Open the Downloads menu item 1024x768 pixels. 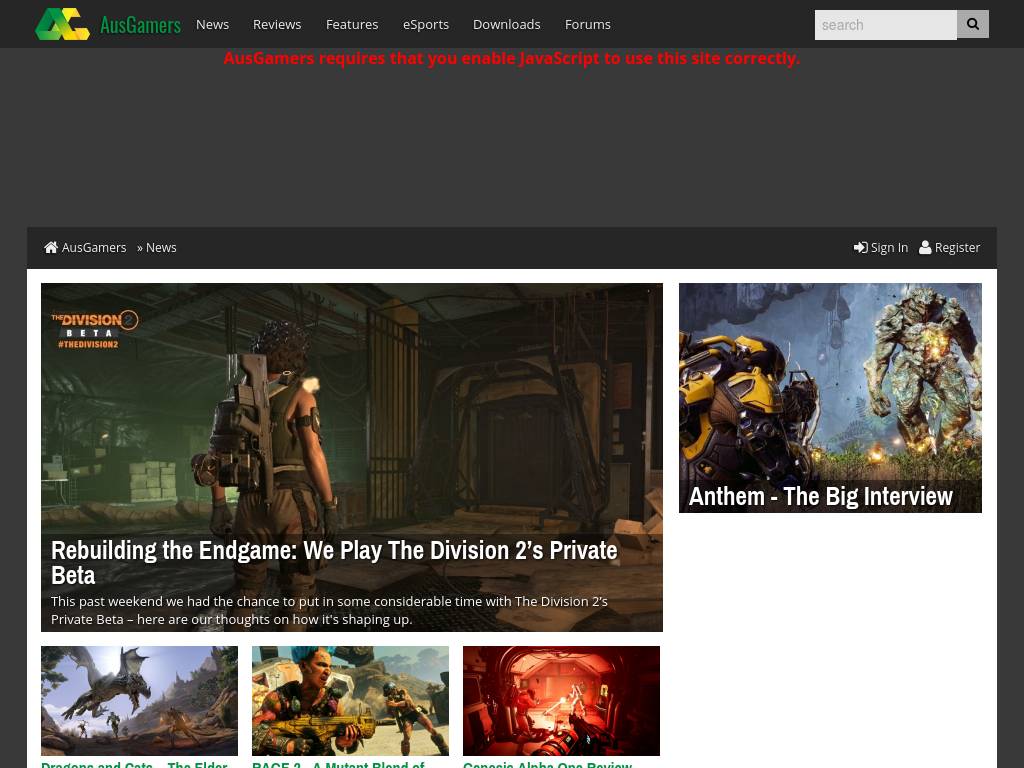click(x=507, y=24)
